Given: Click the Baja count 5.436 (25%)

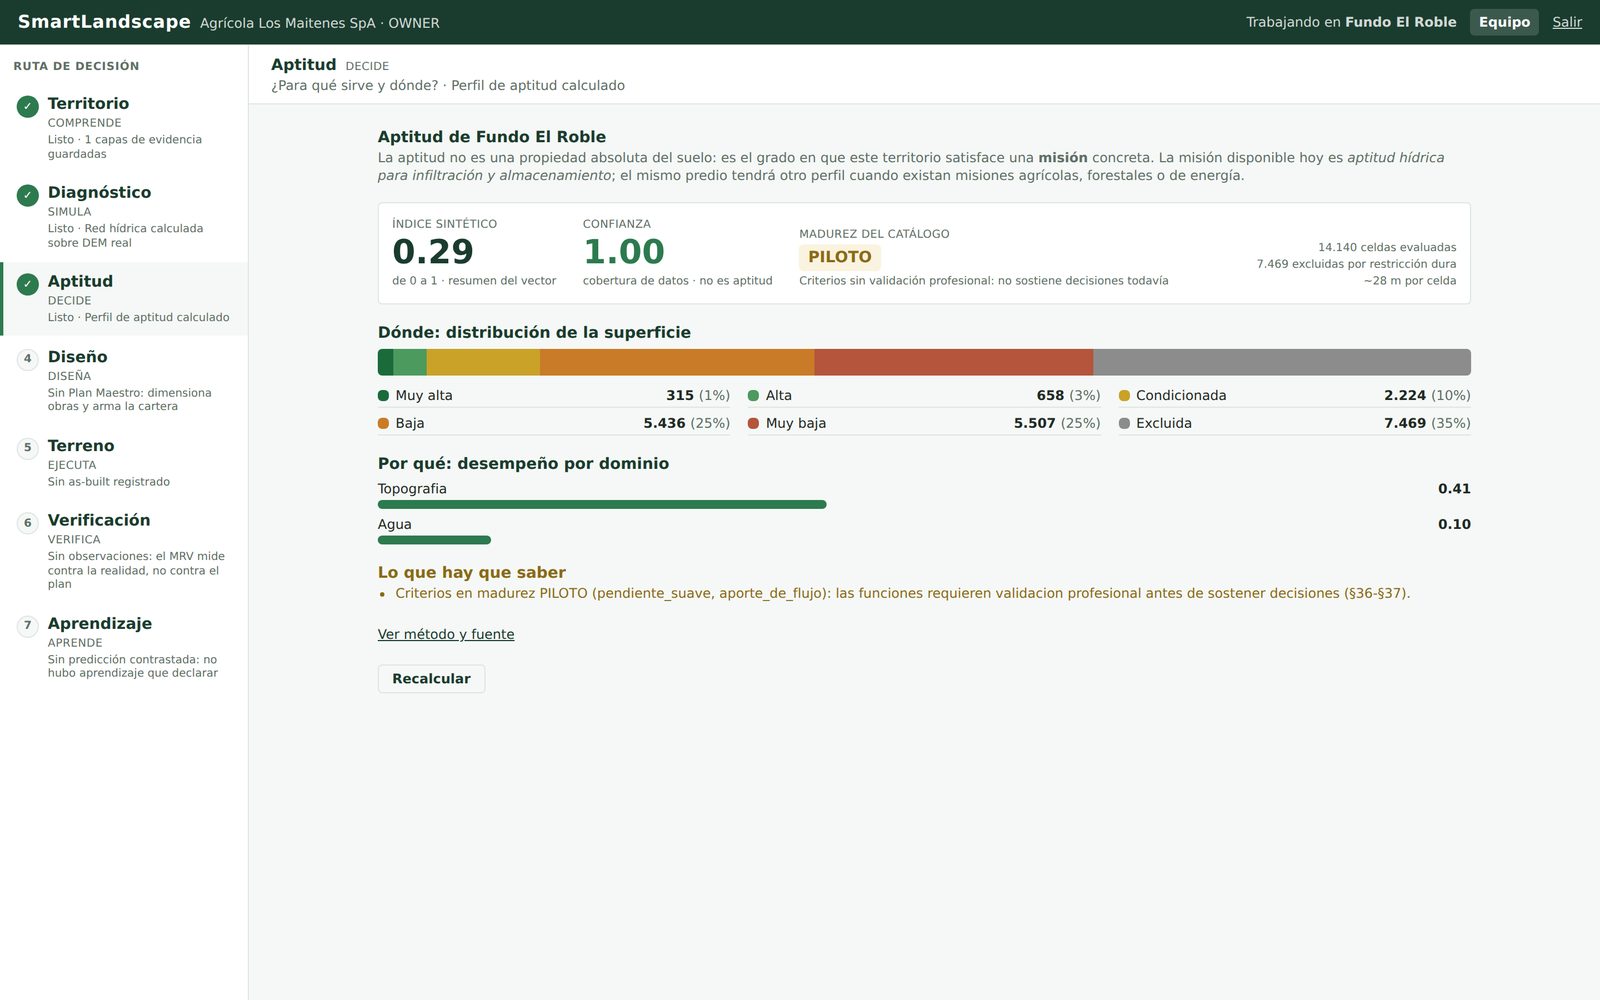Looking at the screenshot, I should [687, 423].
